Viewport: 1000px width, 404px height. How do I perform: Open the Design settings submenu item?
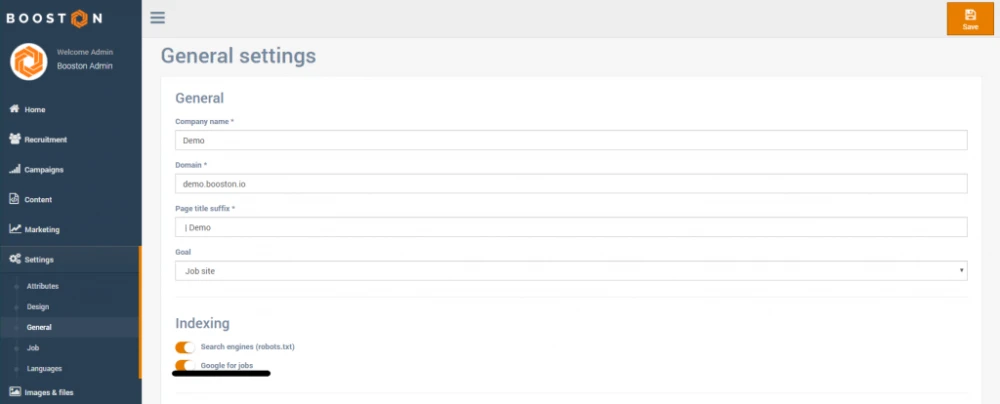tap(38, 307)
